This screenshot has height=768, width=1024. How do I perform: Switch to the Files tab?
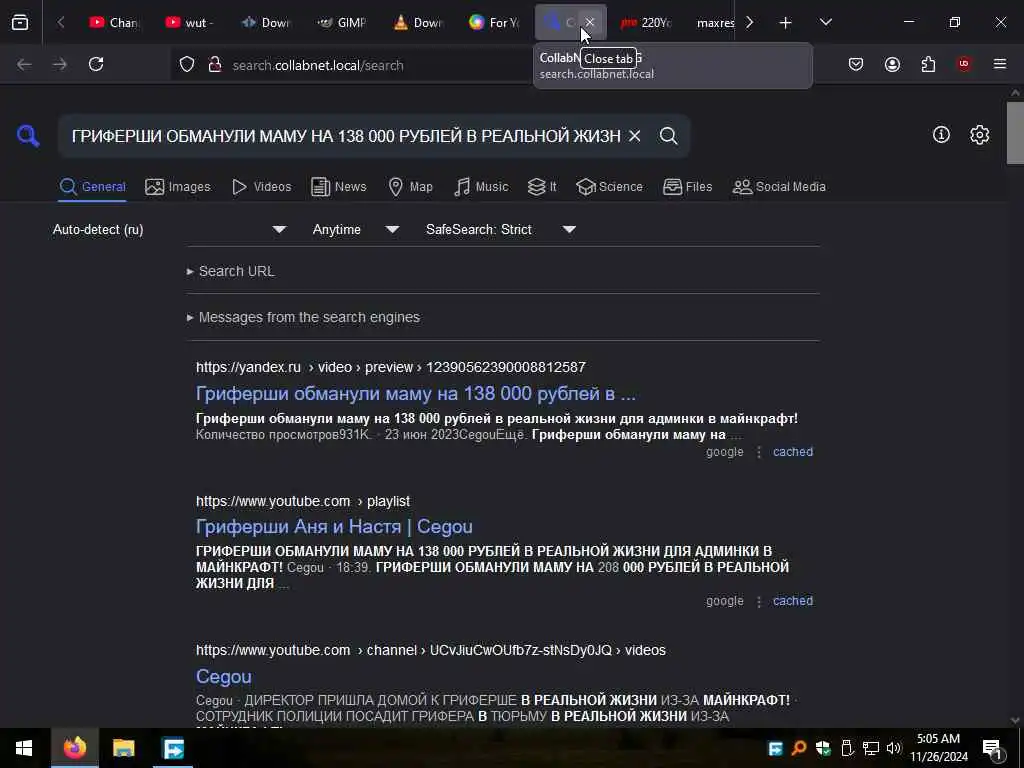click(x=687, y=187)
